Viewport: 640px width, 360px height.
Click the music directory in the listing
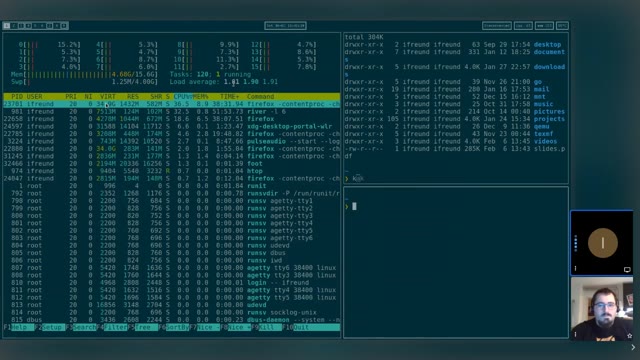pos(544,104)
